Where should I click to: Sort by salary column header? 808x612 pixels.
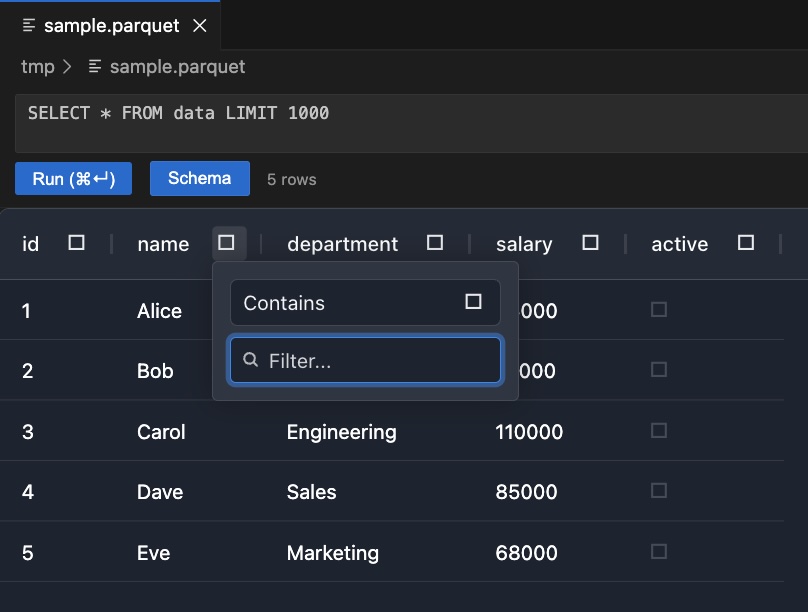click(x=524, y=244)
